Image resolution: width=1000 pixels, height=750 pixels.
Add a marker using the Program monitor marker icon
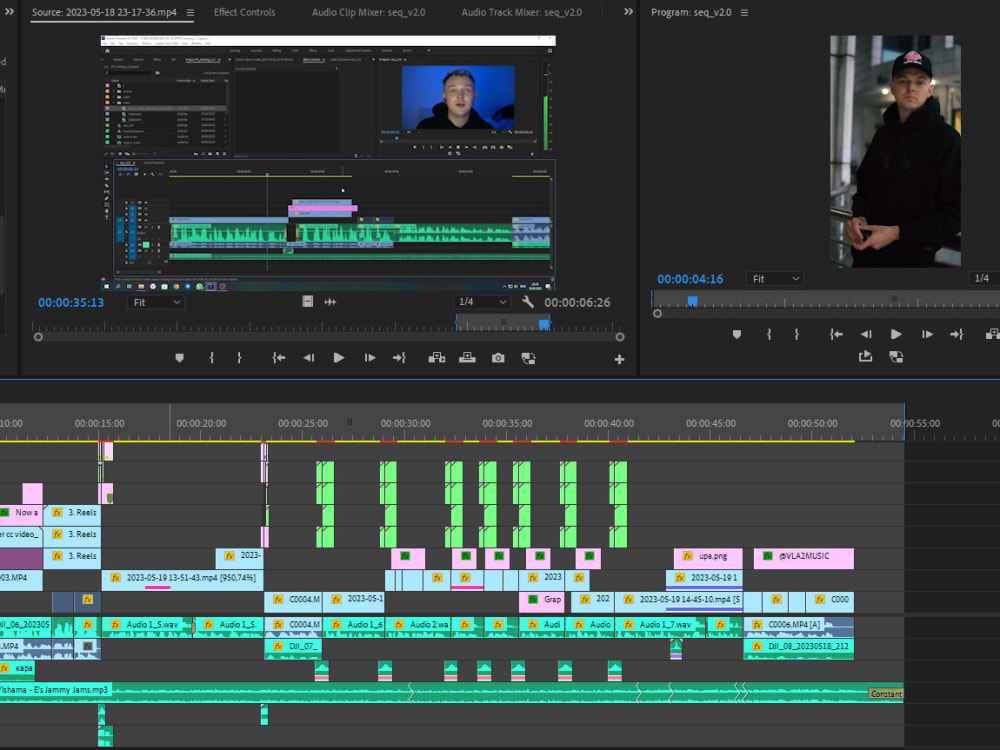coord(736,334)
